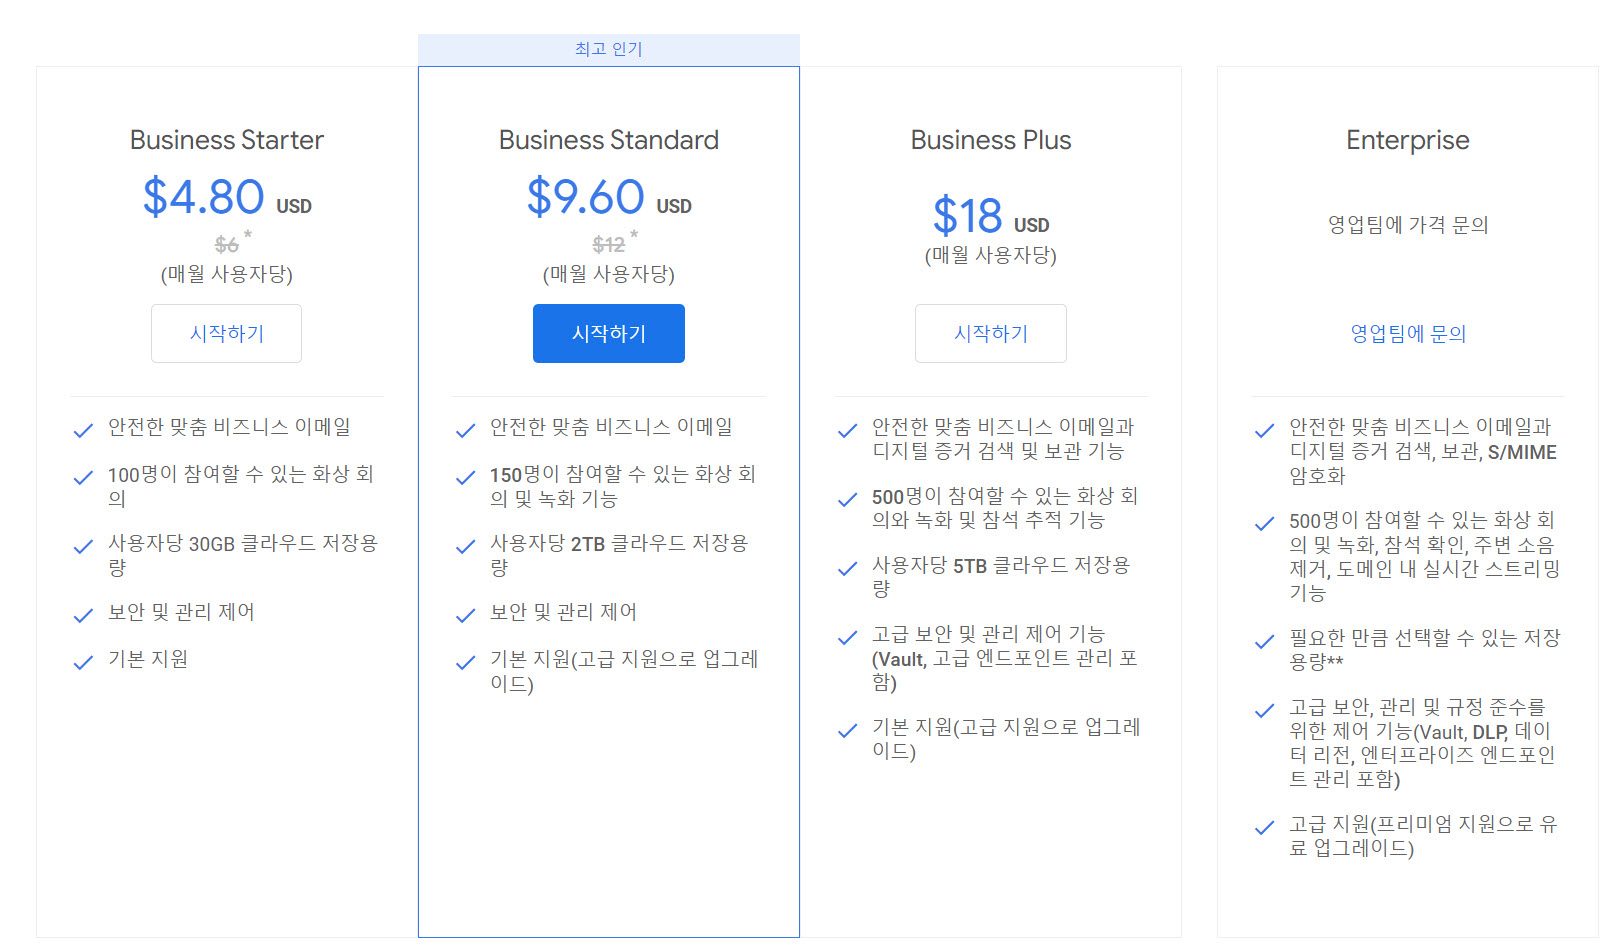The width and height of the screenshot is (1621, 952).
Task: Click the checkmark next to 안전한 맞춤 비즈니스 이메일 in Business Standard
Action: [x=465, y=429]
